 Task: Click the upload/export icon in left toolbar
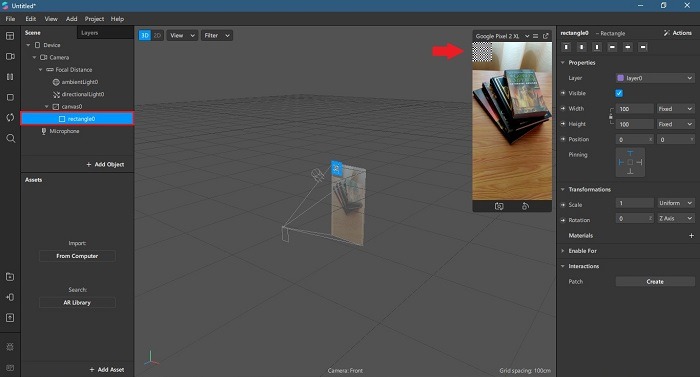point(10,318)
